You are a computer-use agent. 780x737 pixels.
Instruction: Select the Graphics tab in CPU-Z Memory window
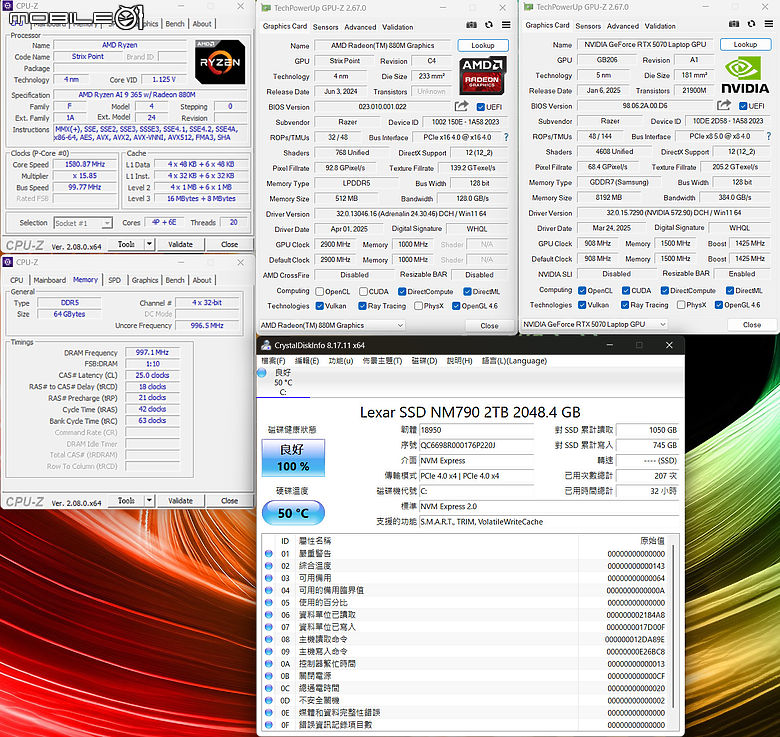tap(145, 280)
